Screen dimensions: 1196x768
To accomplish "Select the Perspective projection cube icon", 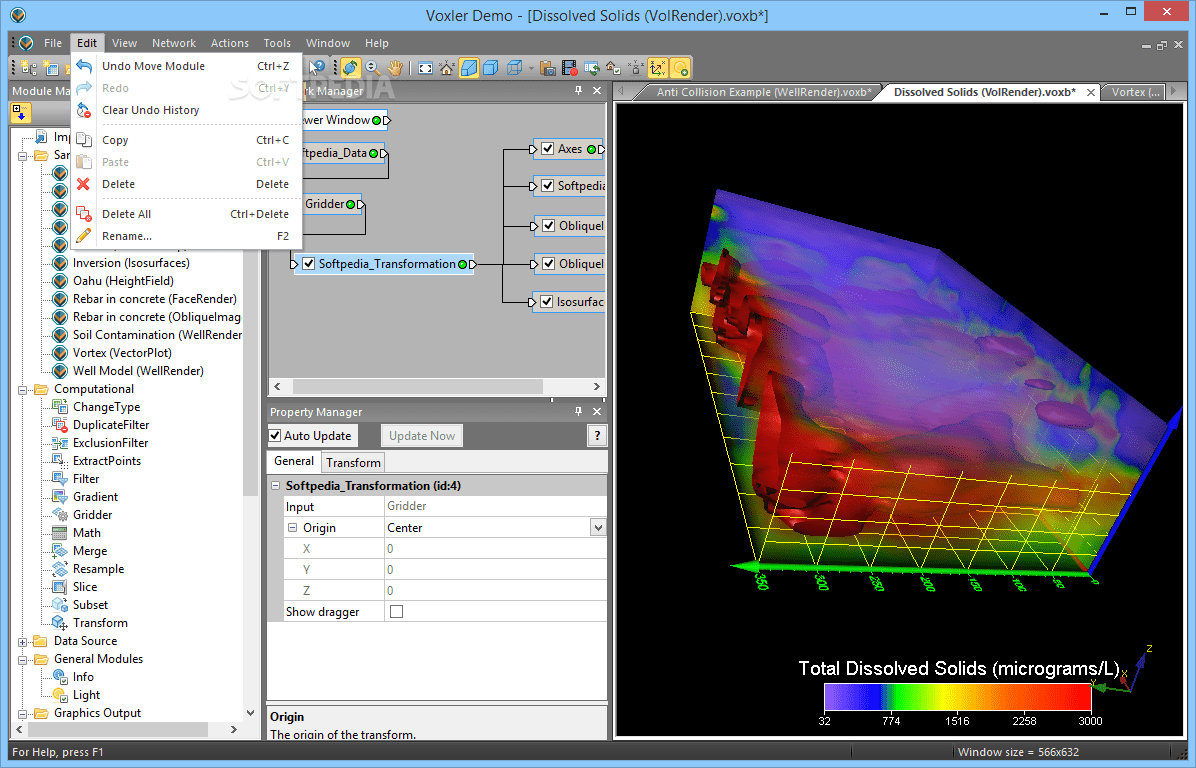I will (470, 68).
